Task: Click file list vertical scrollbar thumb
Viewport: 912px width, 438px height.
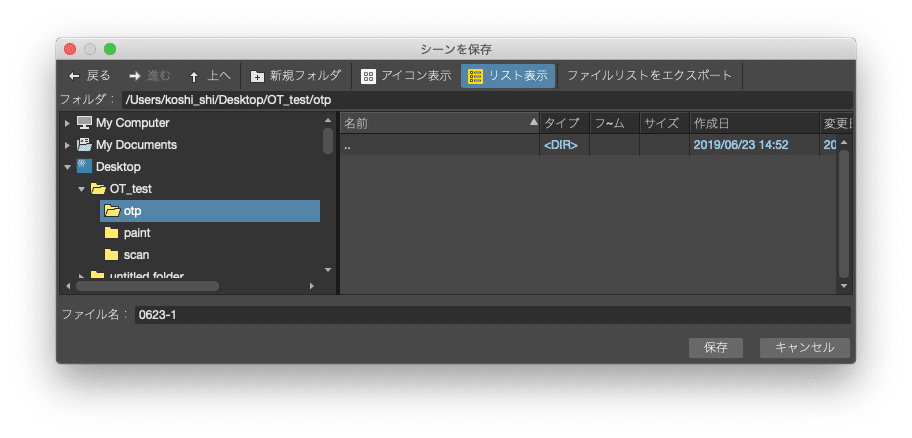Action: [844, 213]
